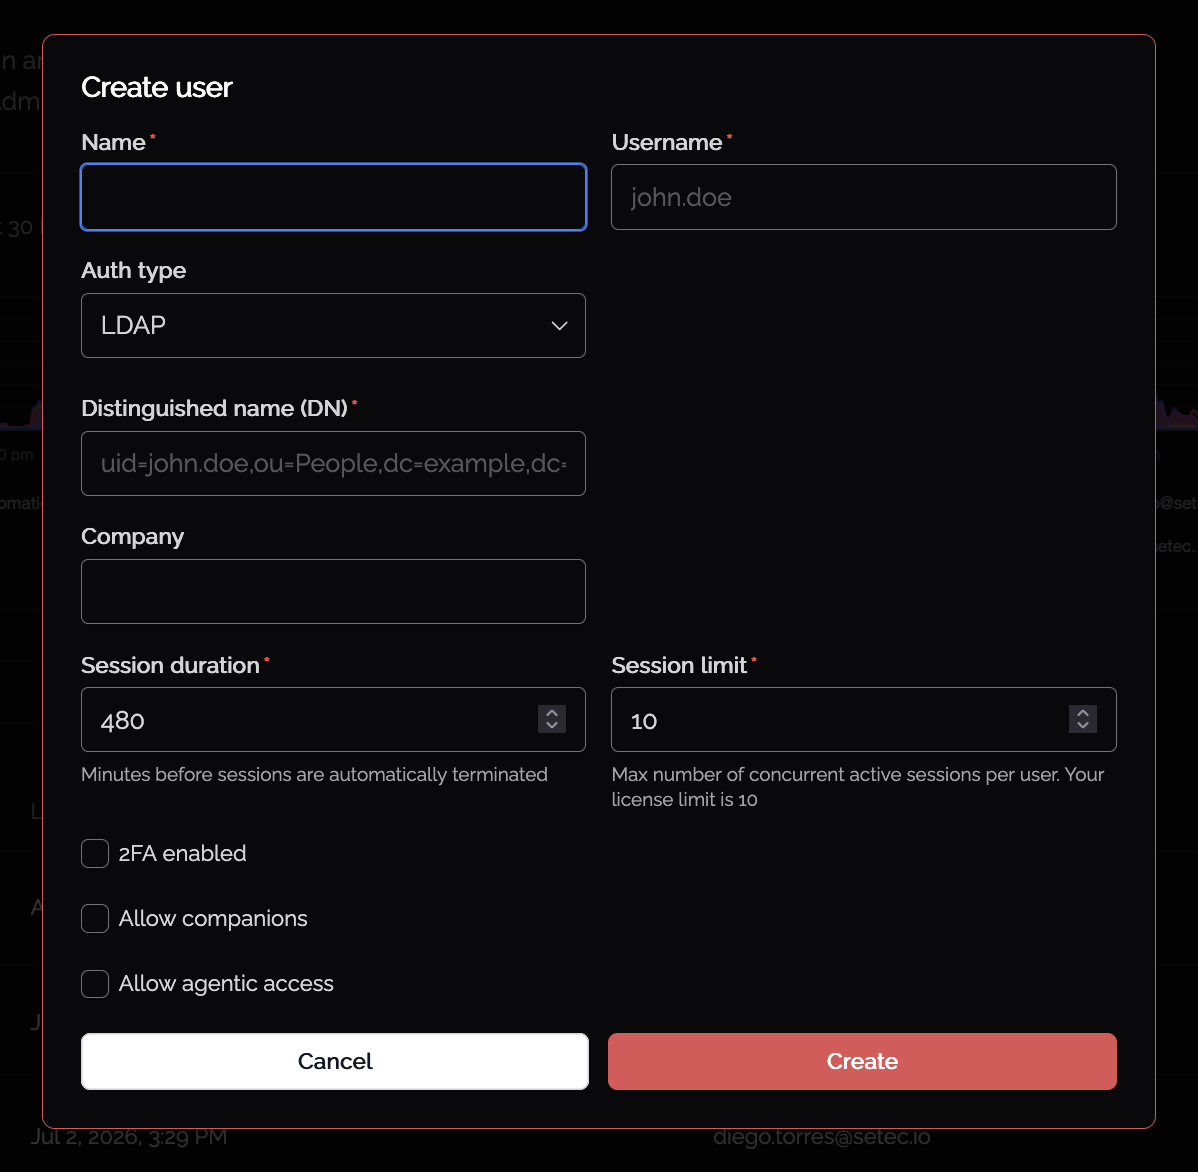Increment the Session limit stepper arrow
The width and height of the screenshot is (1198, 1172).
coord(1083,712)
